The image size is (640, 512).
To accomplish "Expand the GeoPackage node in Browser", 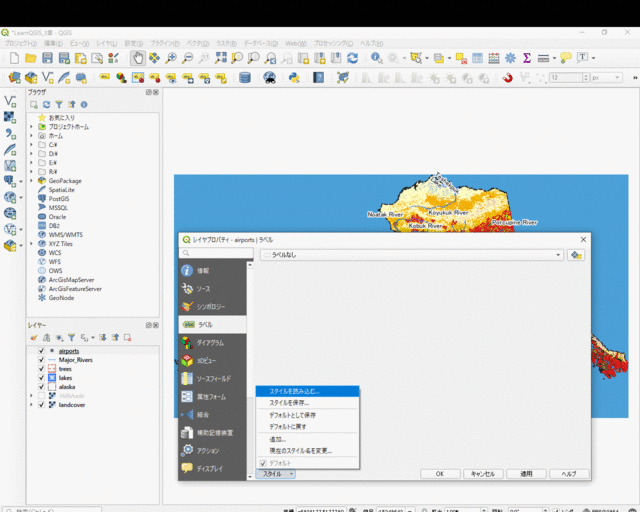I will tap(31, 180).
